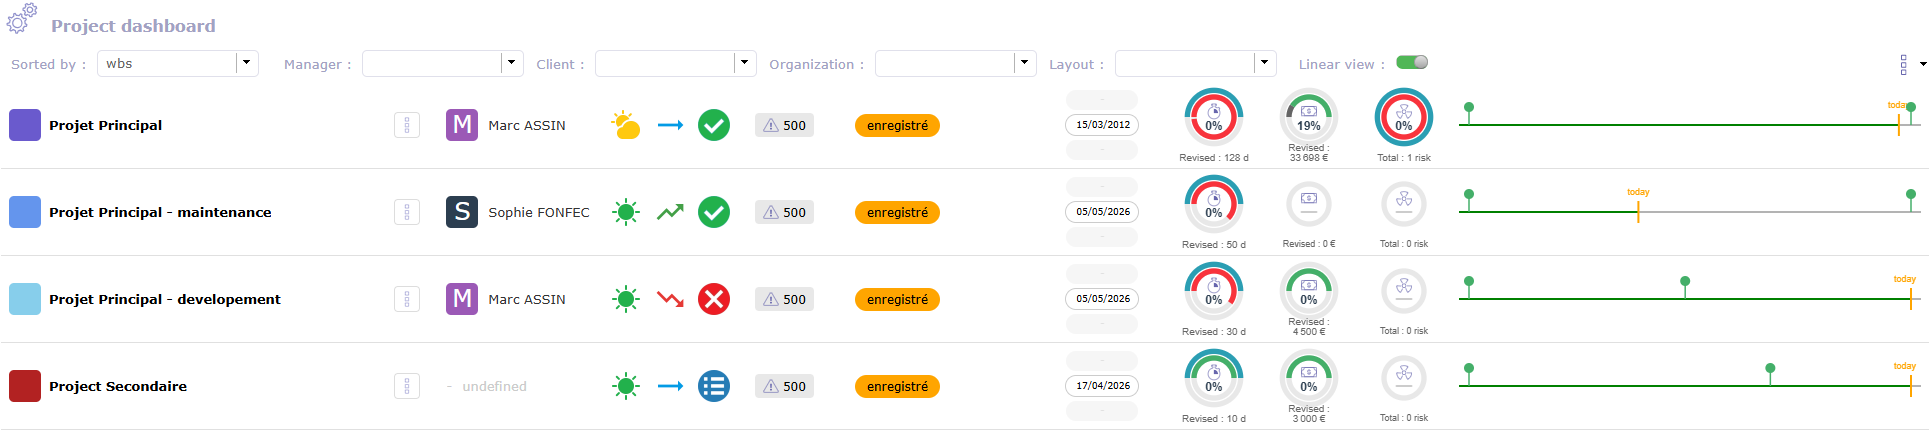Click the today marker on maintenance timeline
1931x432 pixels.
tap(1638, 205)
